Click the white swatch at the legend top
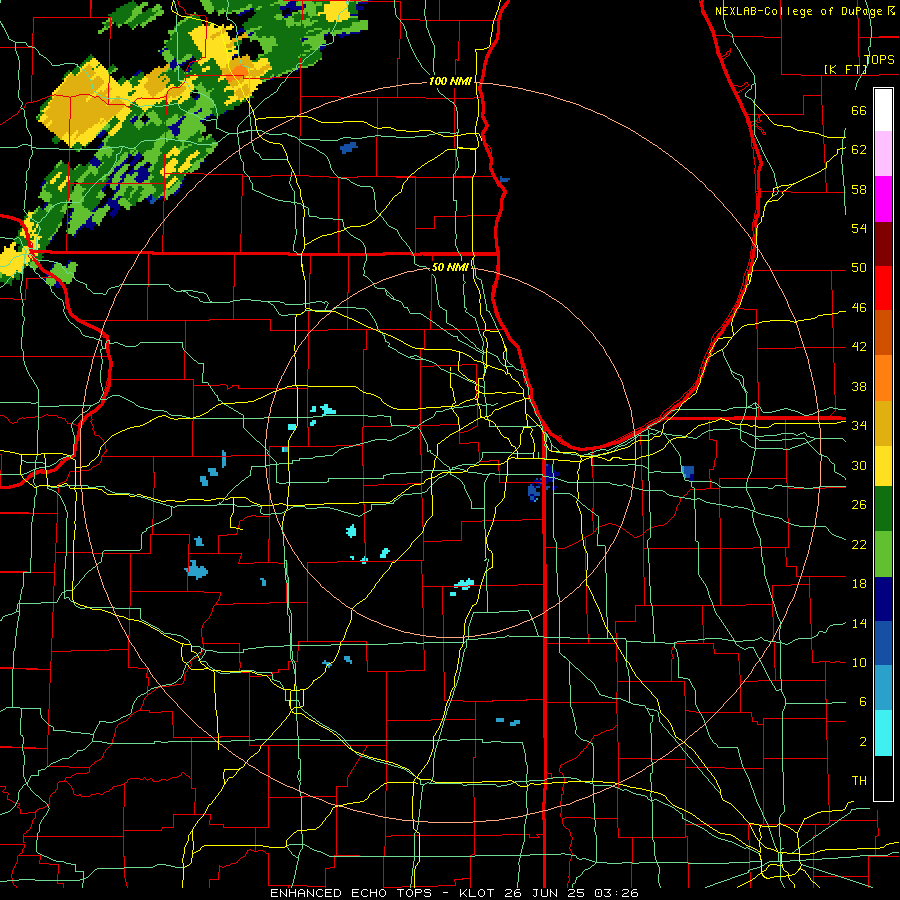900x900 pixels. pos(883,110)
